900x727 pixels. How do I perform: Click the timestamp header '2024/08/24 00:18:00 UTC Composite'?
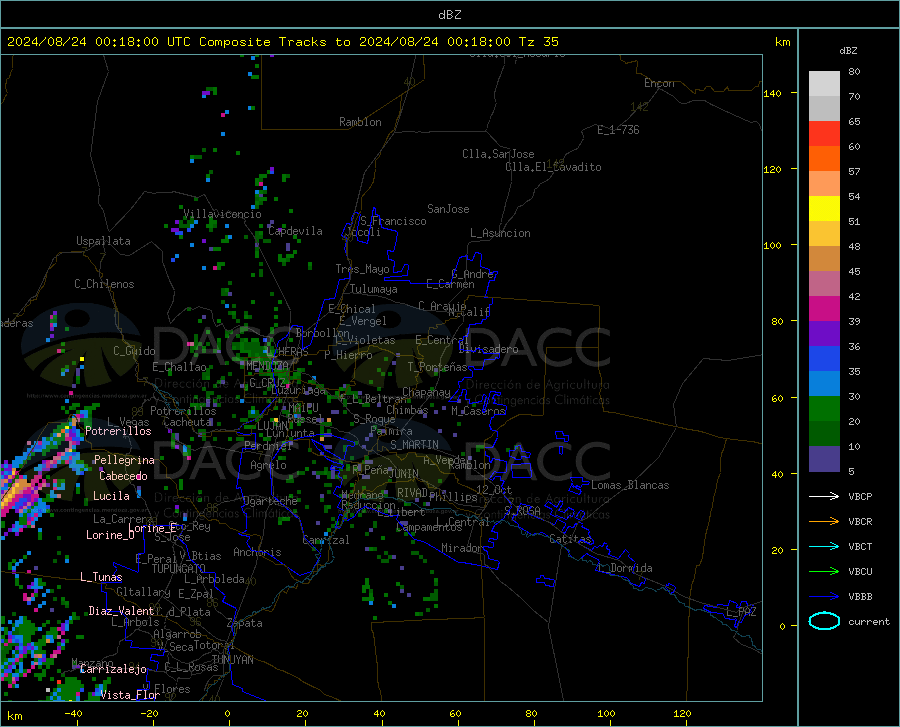(138, 42)
